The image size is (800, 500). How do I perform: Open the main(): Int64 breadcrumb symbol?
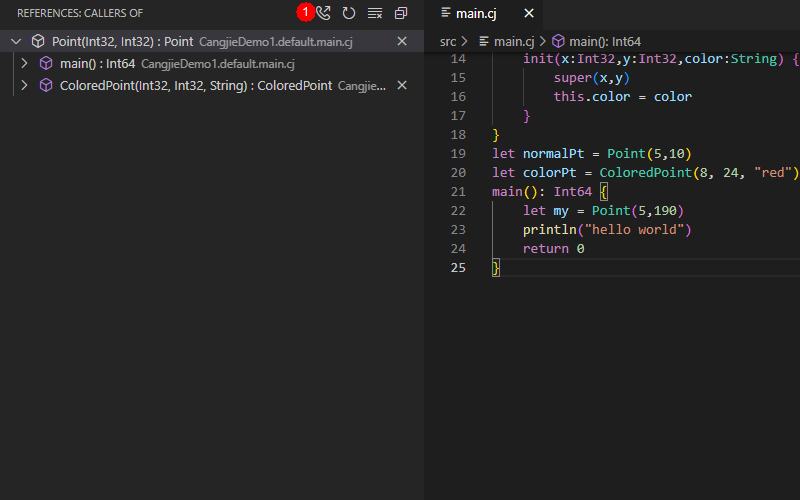pos(604,41)
